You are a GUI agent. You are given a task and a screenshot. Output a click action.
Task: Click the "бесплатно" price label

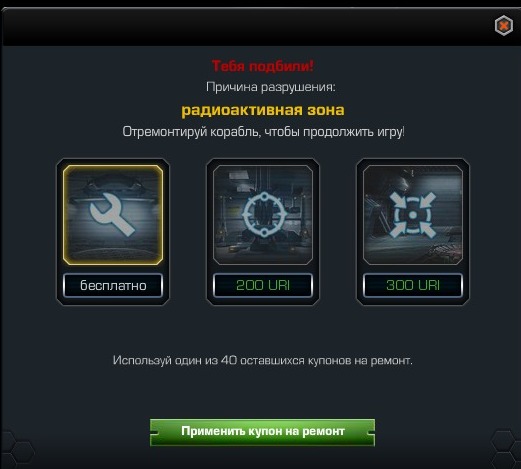click(113, 285)
